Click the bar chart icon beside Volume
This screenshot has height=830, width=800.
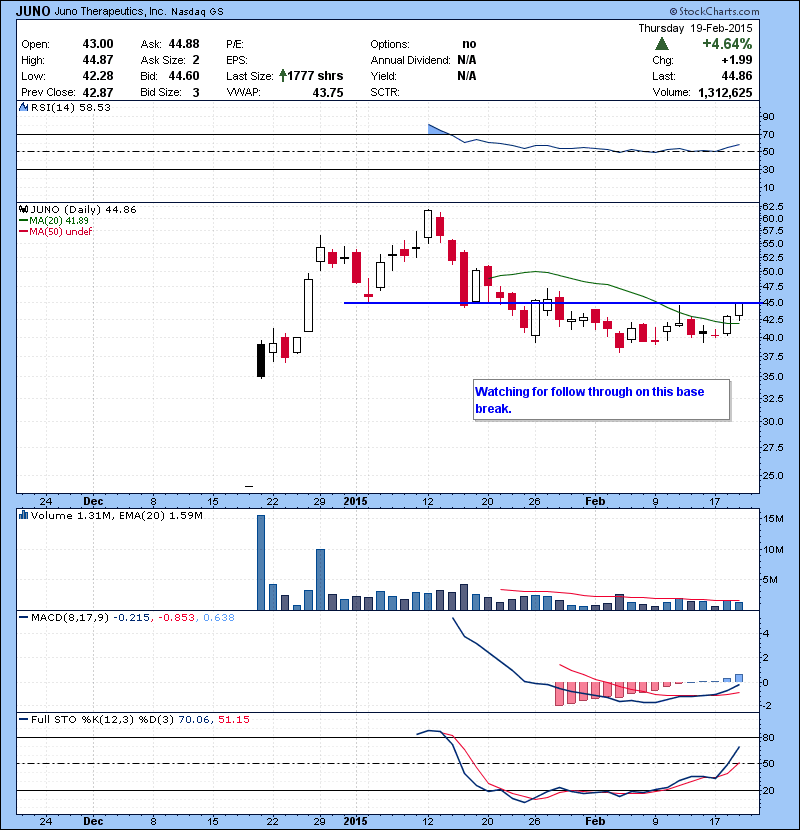(23, 515)
